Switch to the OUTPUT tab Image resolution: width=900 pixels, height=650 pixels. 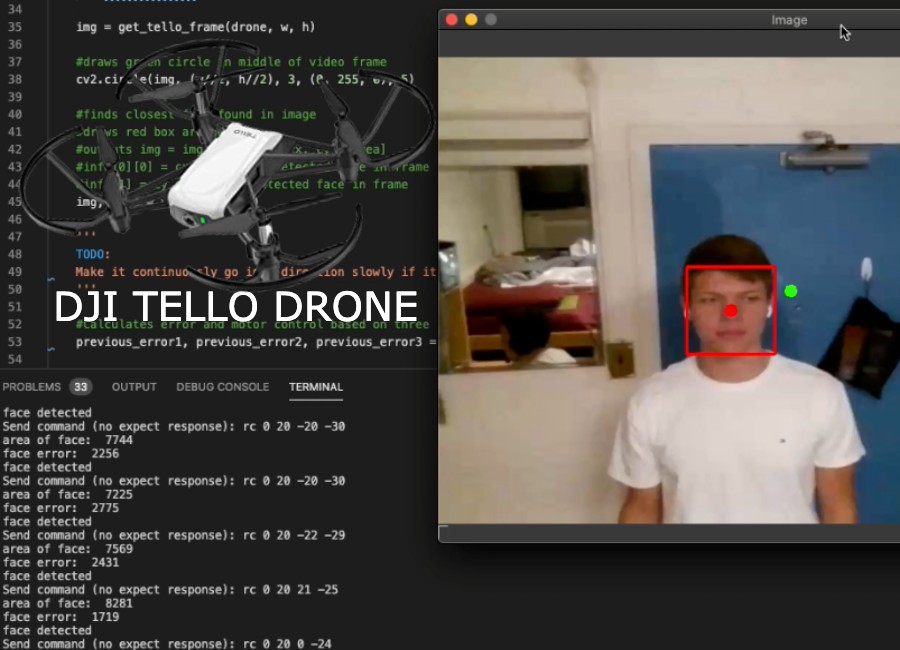tap(134, 387)
